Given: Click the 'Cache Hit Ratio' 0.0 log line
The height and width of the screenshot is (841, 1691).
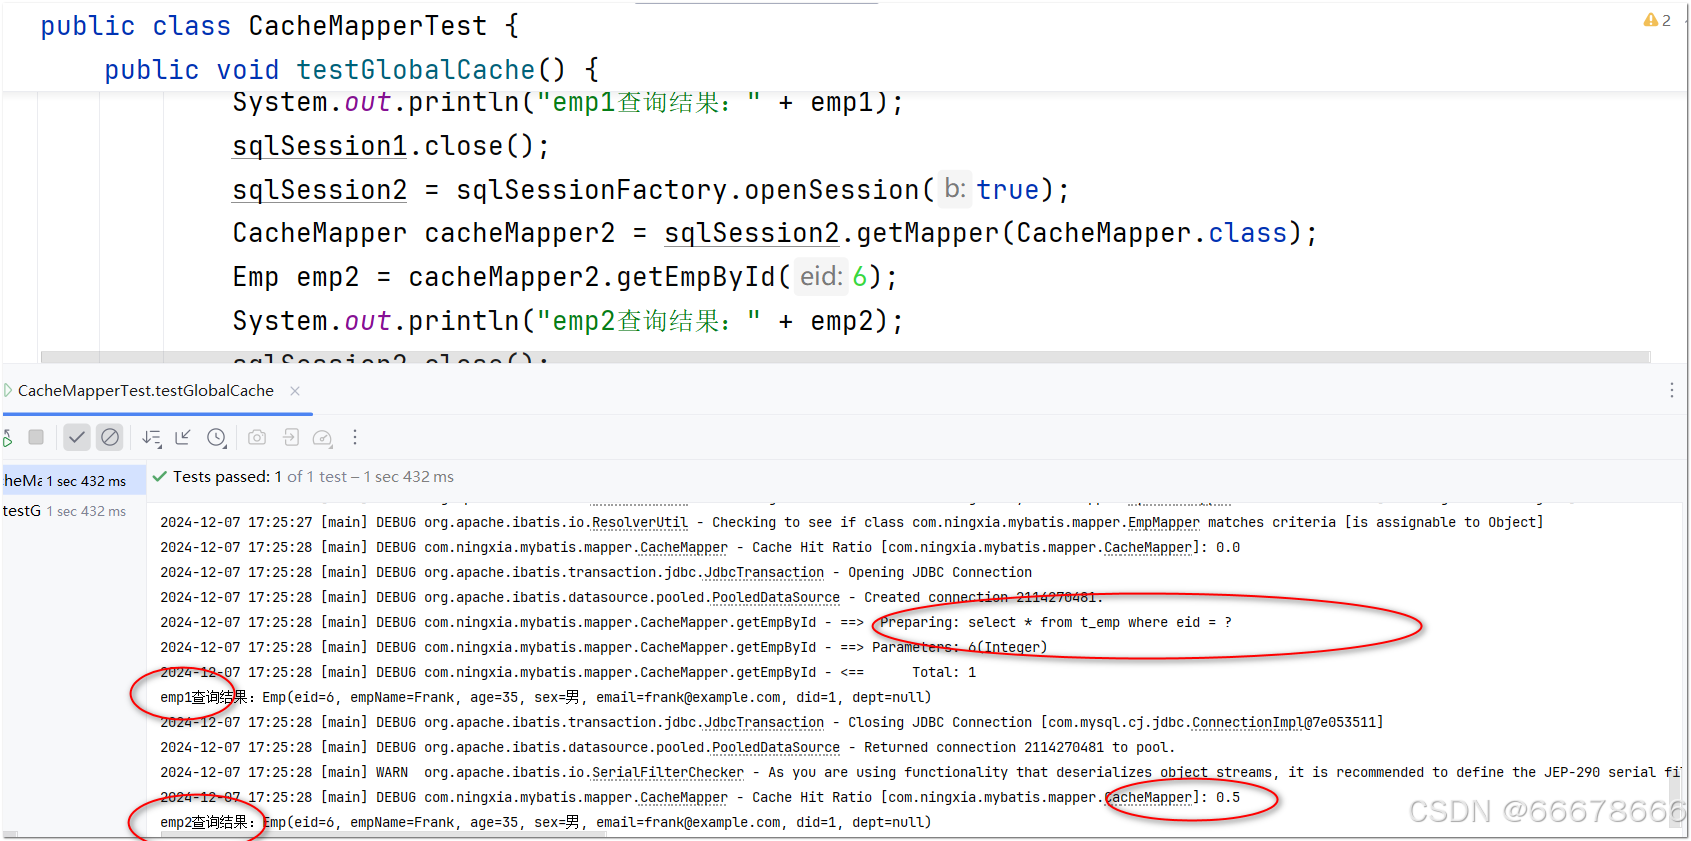Looking at the screenshot, I should pyautogui.click(x=700, y=547).
